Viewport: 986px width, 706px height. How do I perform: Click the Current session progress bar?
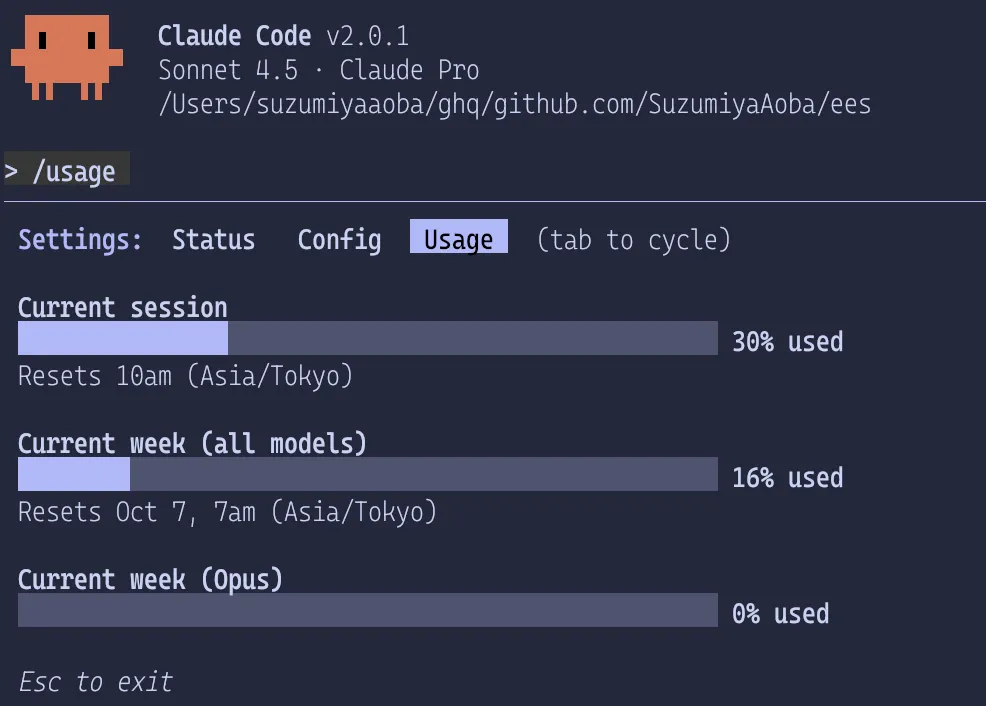point(367,339)
